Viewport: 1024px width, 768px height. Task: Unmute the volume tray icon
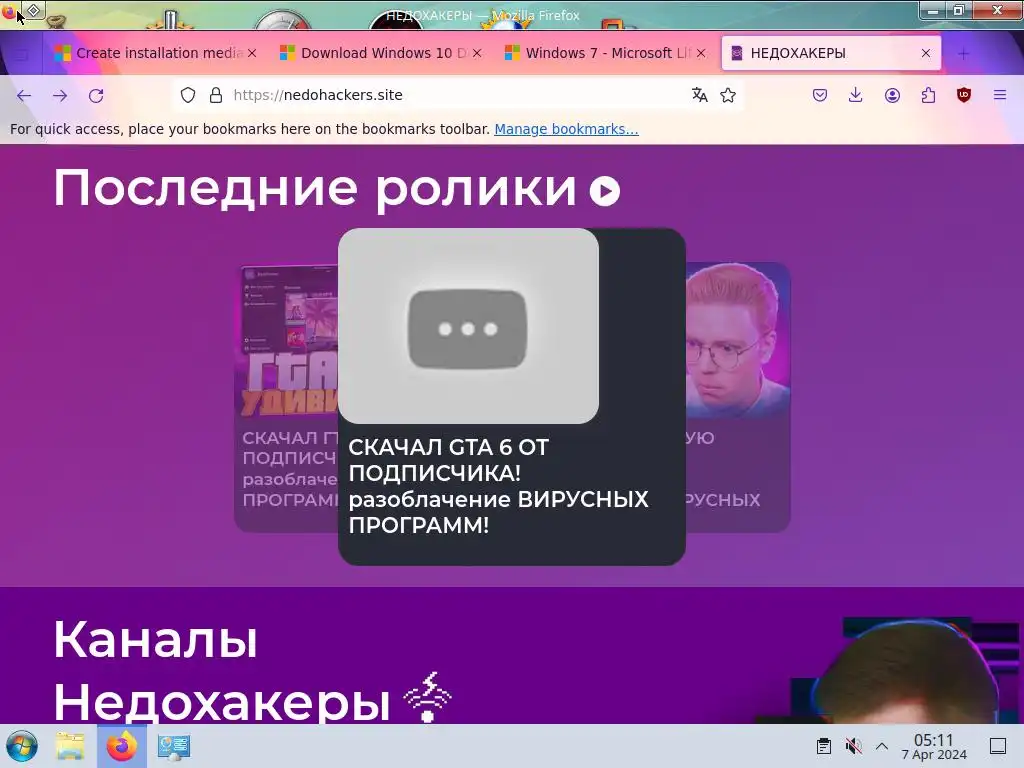point(853,746)
